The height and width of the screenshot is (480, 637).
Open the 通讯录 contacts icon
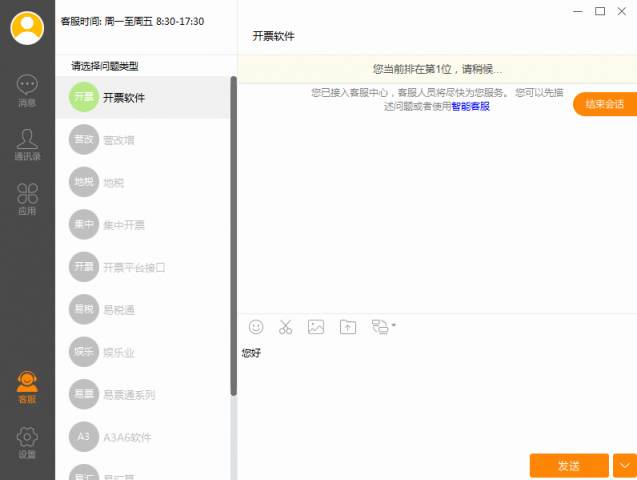pyautogui.click(x=27, y=143)
